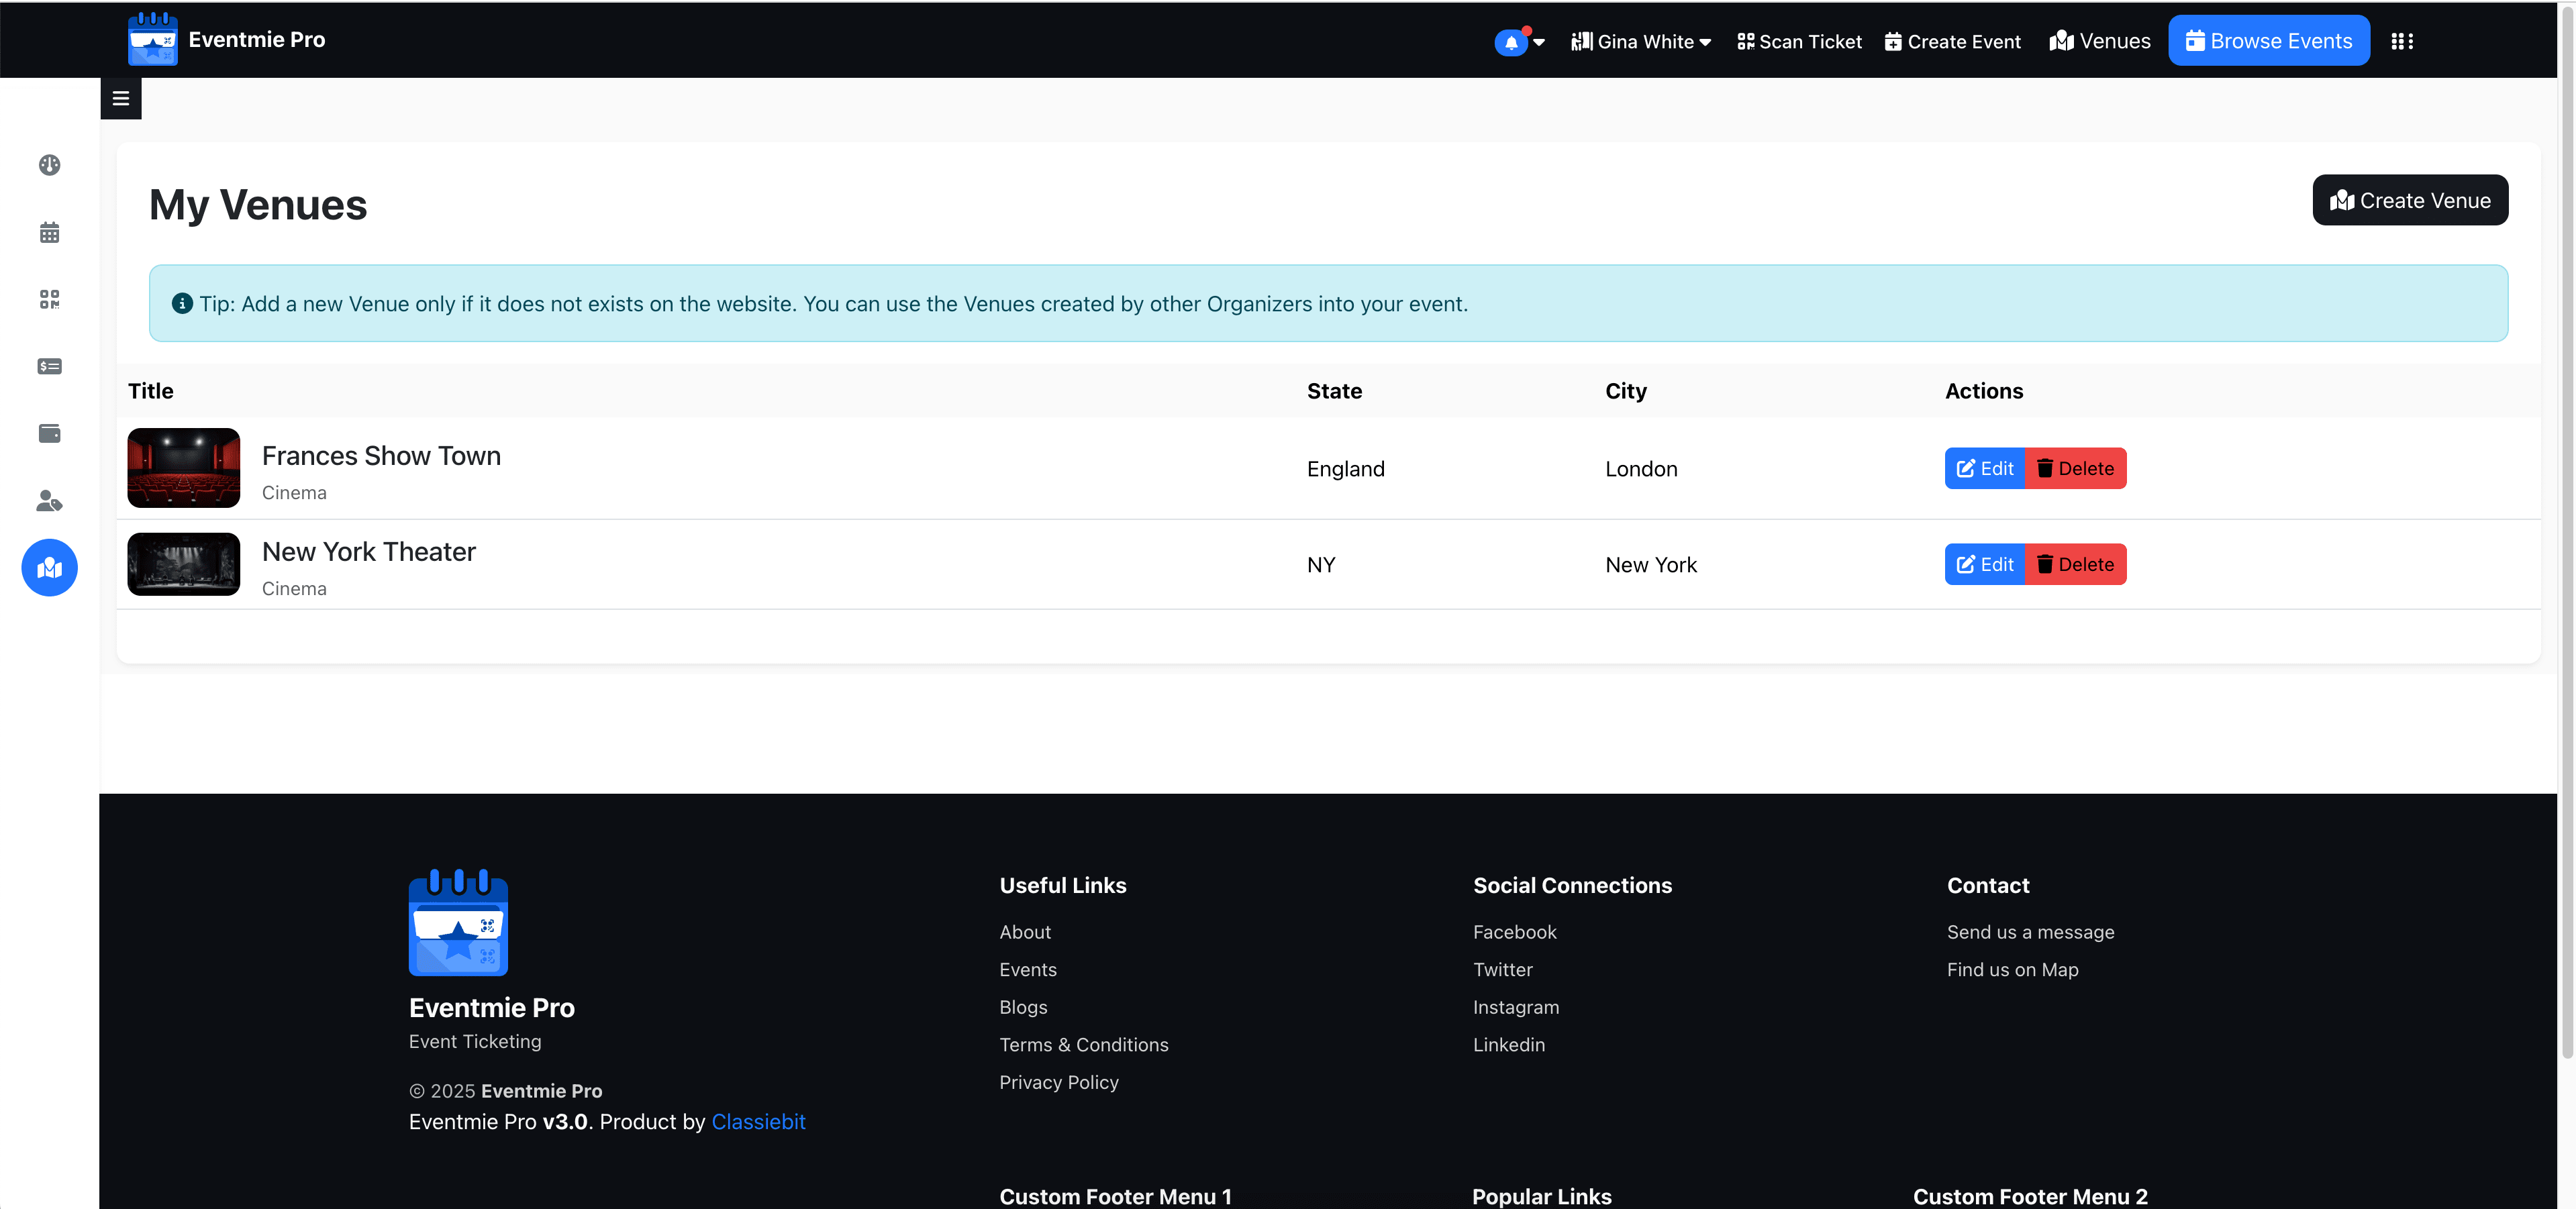The image size is (2576, 1209).
Task: Delete the New York Theater venue
Action: [x=2075, y=565]
